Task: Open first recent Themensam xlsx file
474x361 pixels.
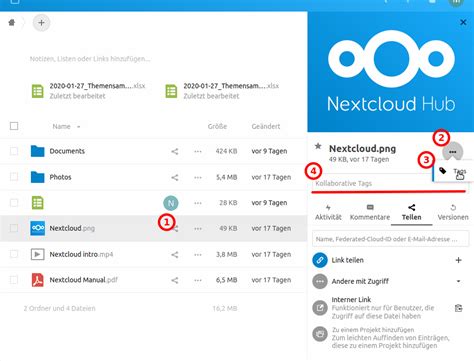Action: tap(88, 91)
